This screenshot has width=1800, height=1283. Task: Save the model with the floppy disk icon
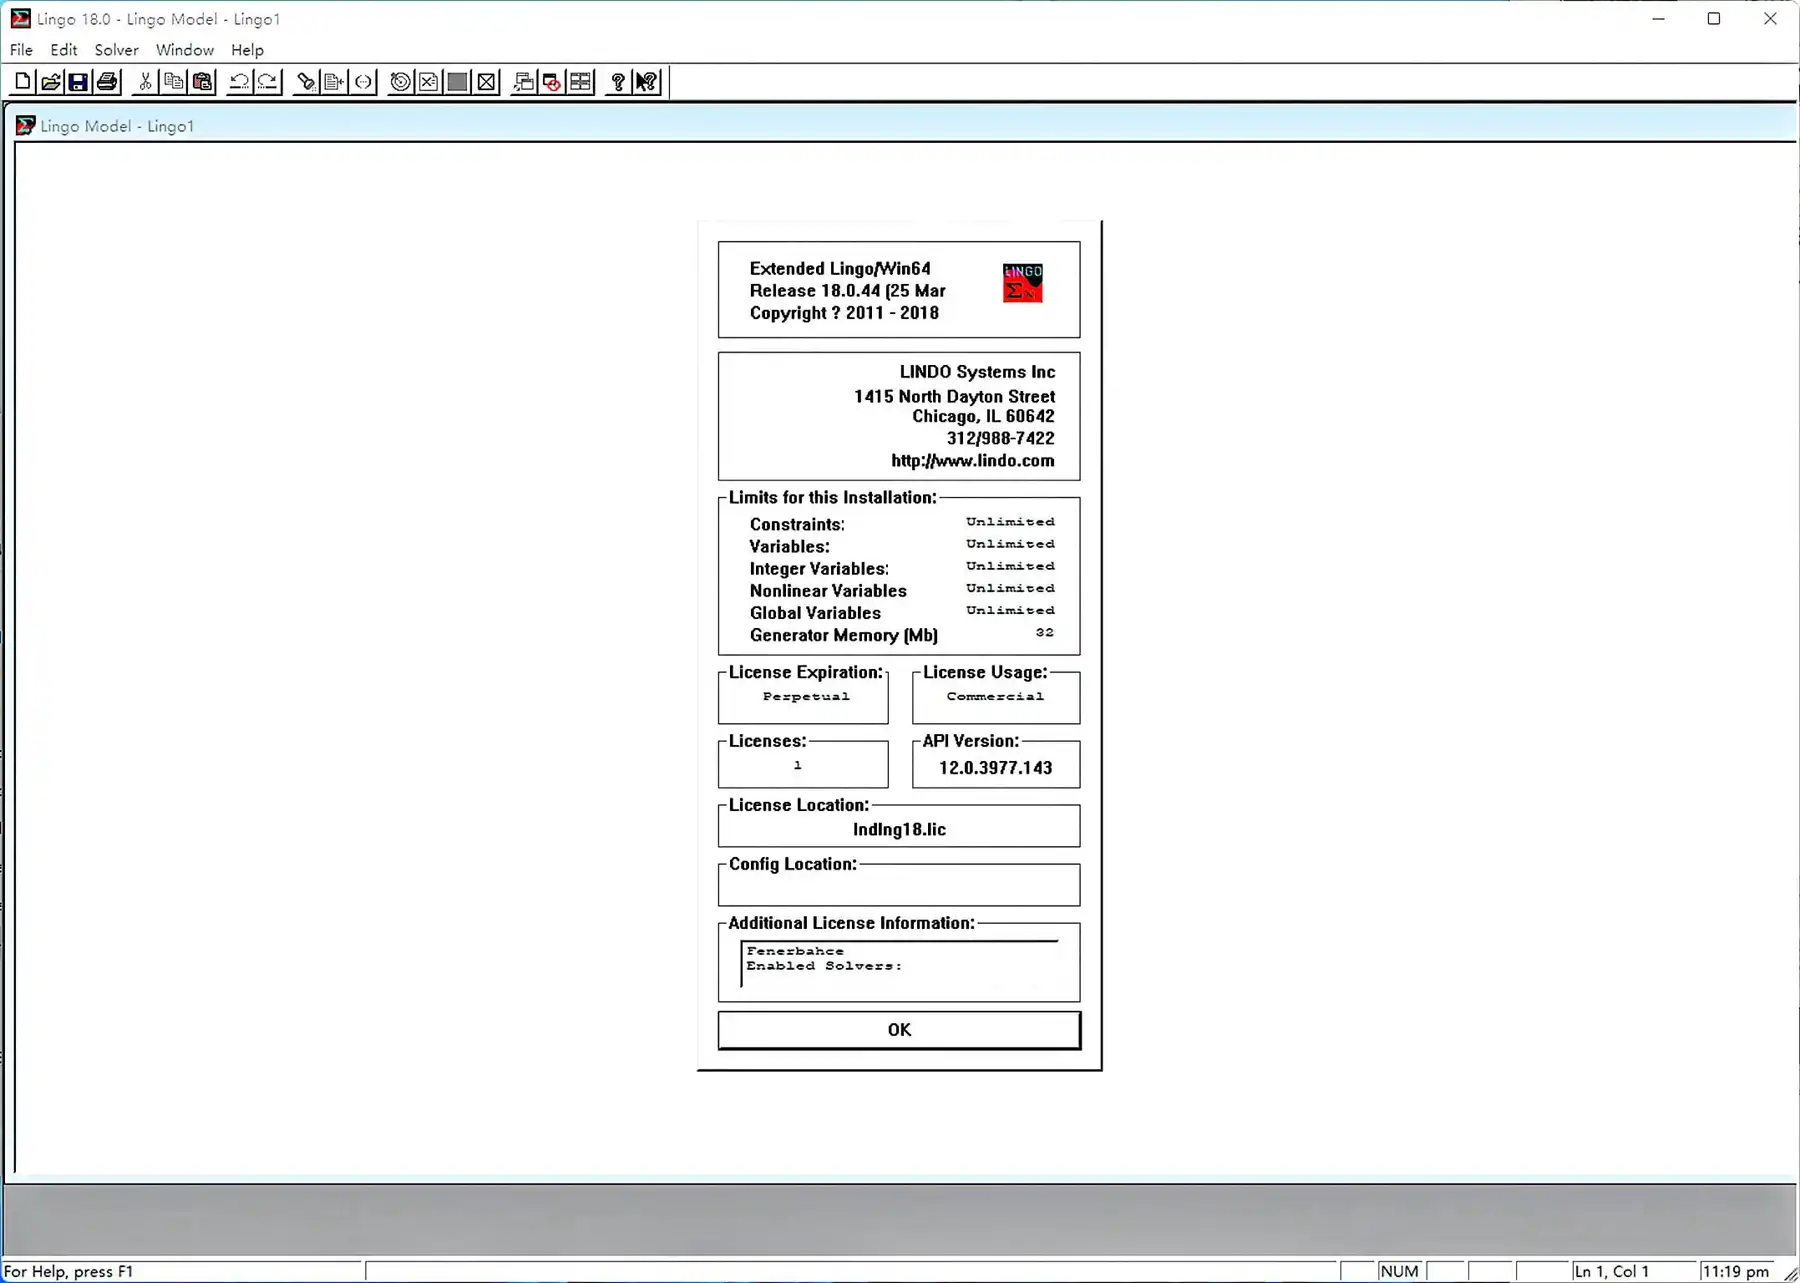click(79, 82)
